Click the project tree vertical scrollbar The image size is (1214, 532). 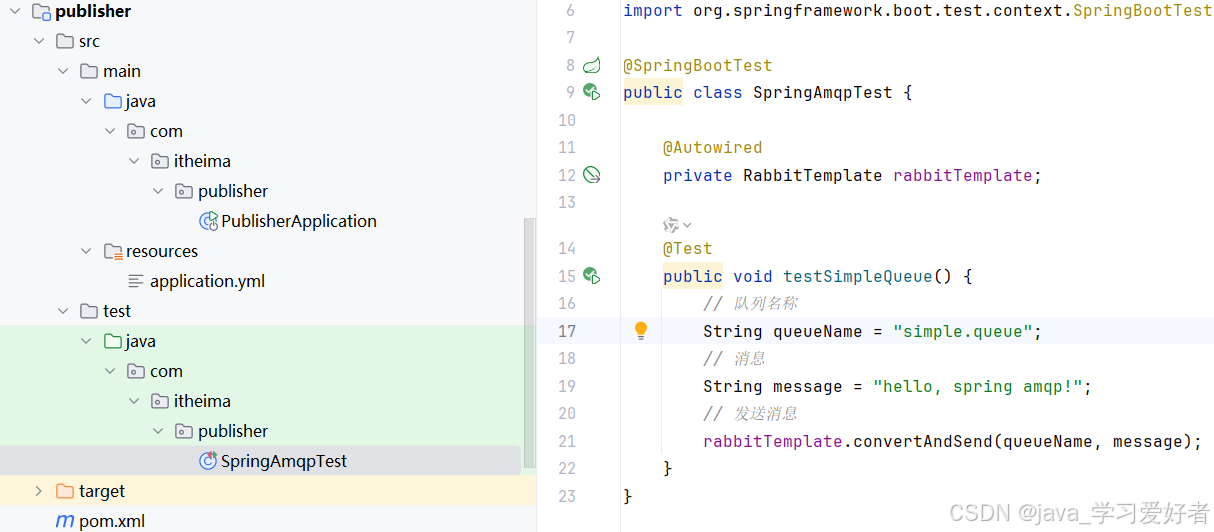tap(530, 343)
